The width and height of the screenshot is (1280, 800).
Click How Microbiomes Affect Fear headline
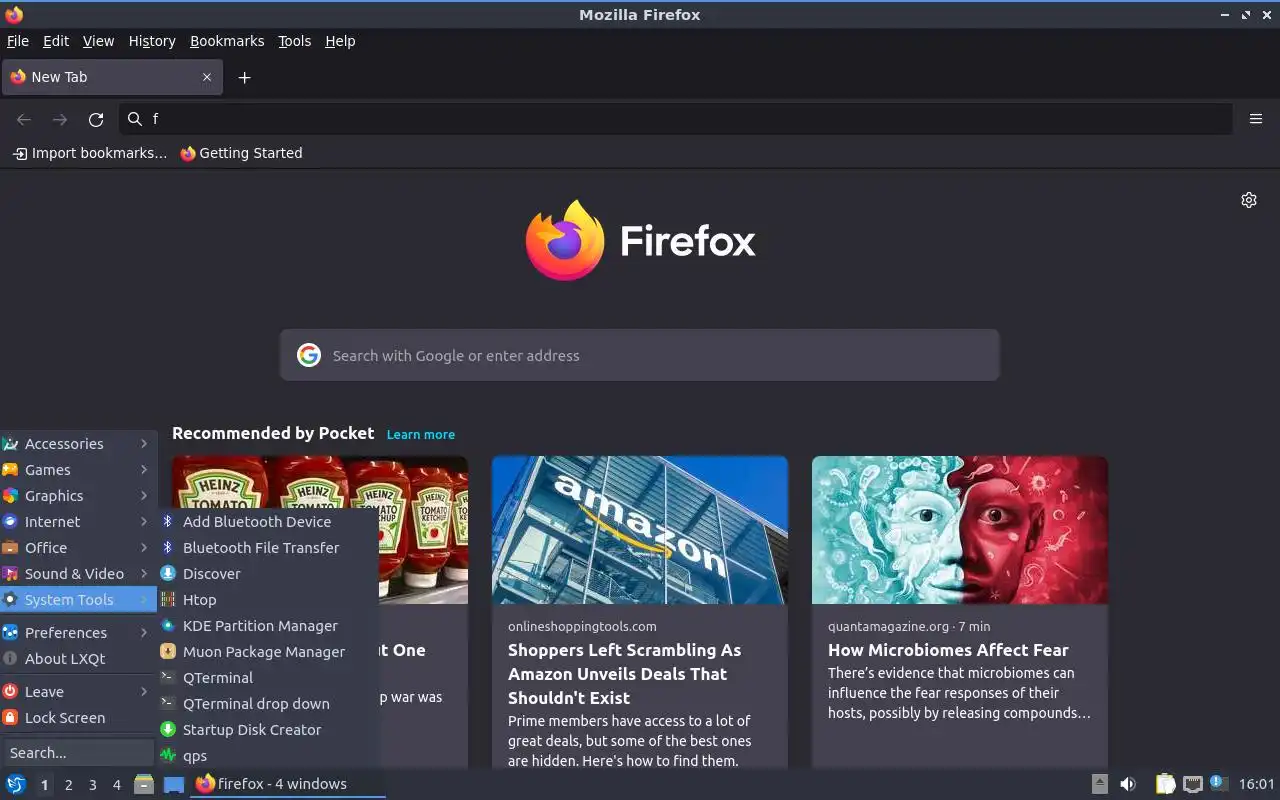pyautogui.click(x=948, y=650)
